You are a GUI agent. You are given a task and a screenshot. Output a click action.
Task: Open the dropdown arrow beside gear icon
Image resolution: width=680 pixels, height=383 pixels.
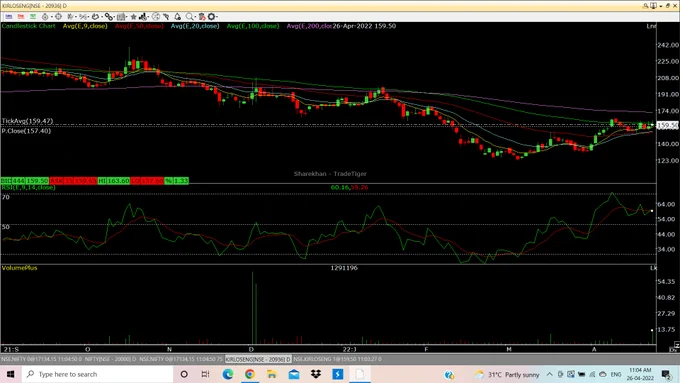coord(216,16)
